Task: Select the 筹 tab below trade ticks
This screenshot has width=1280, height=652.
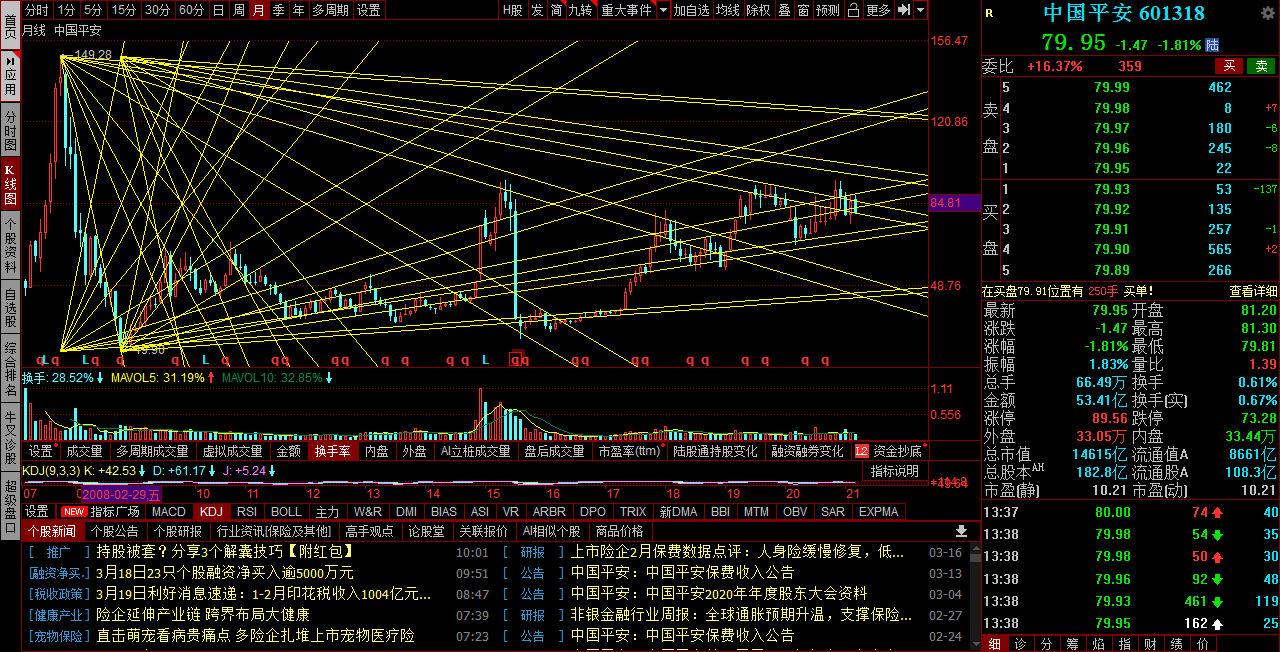Action: tap(1072, 643)
